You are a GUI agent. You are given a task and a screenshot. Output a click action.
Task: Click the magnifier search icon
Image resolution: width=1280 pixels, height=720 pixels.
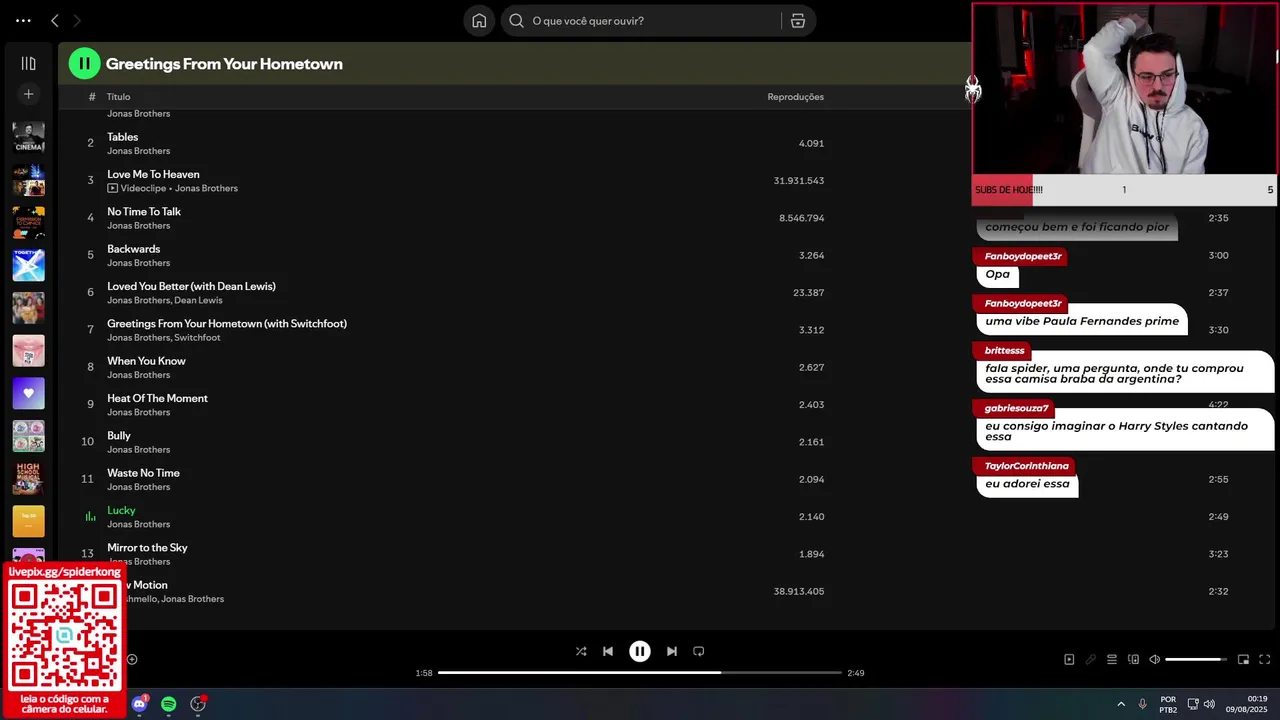pyautogui.click(x=517, y=20)
